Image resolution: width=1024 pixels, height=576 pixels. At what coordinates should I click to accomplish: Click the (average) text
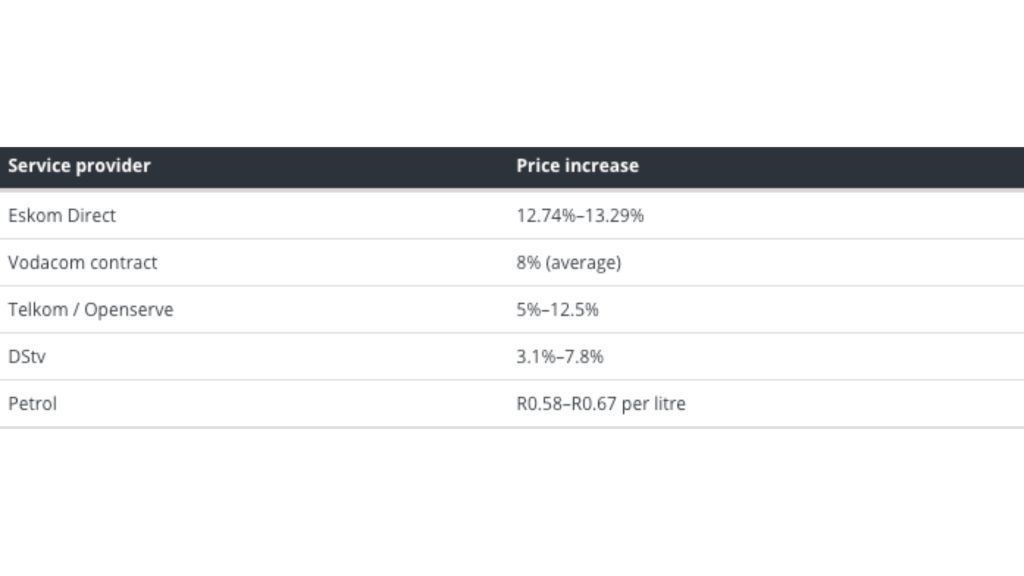tap(583, 262)
